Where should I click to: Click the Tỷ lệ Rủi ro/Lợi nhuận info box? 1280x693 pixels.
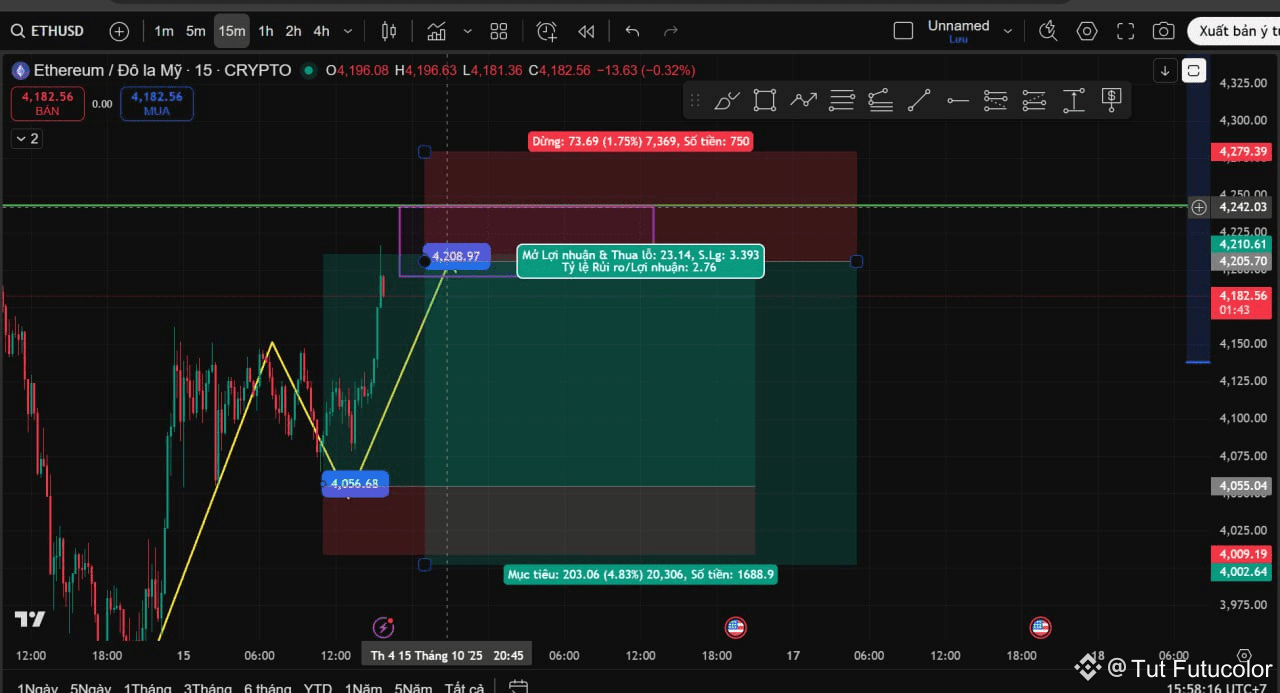pyautogui.click(x=641, y=261)
